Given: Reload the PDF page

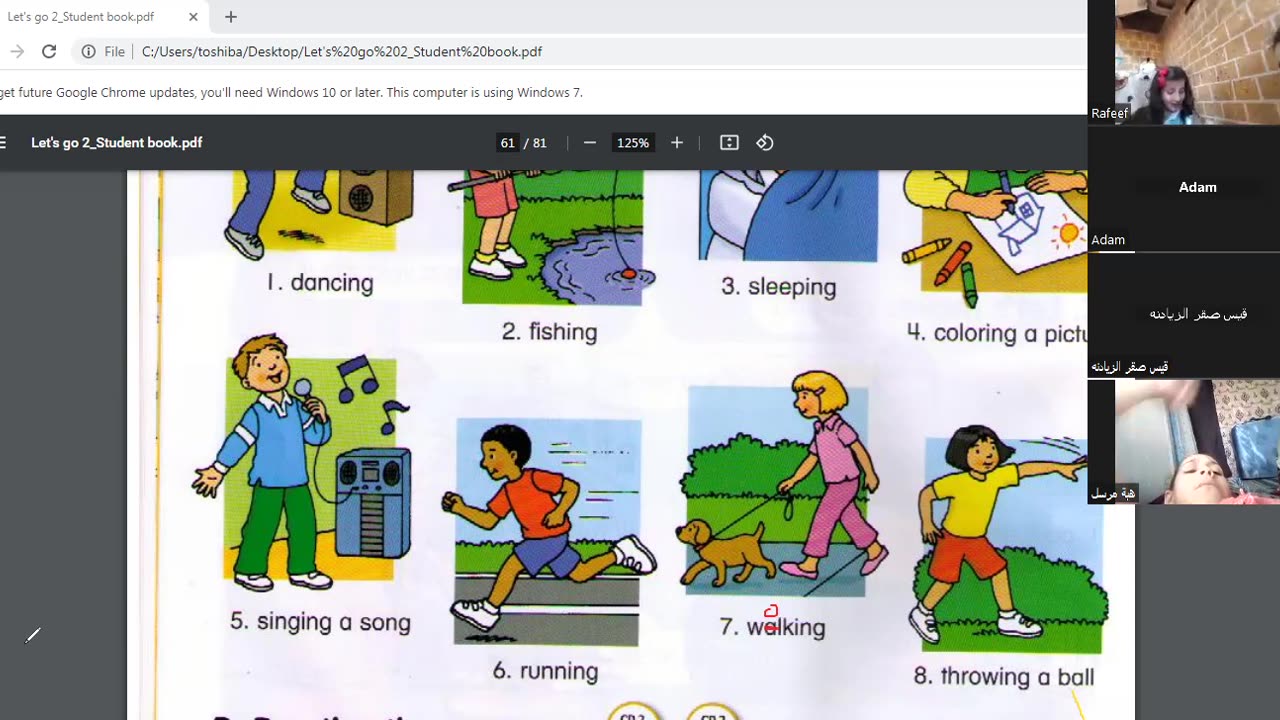Looking at the screenshot, I should point(48,51).
